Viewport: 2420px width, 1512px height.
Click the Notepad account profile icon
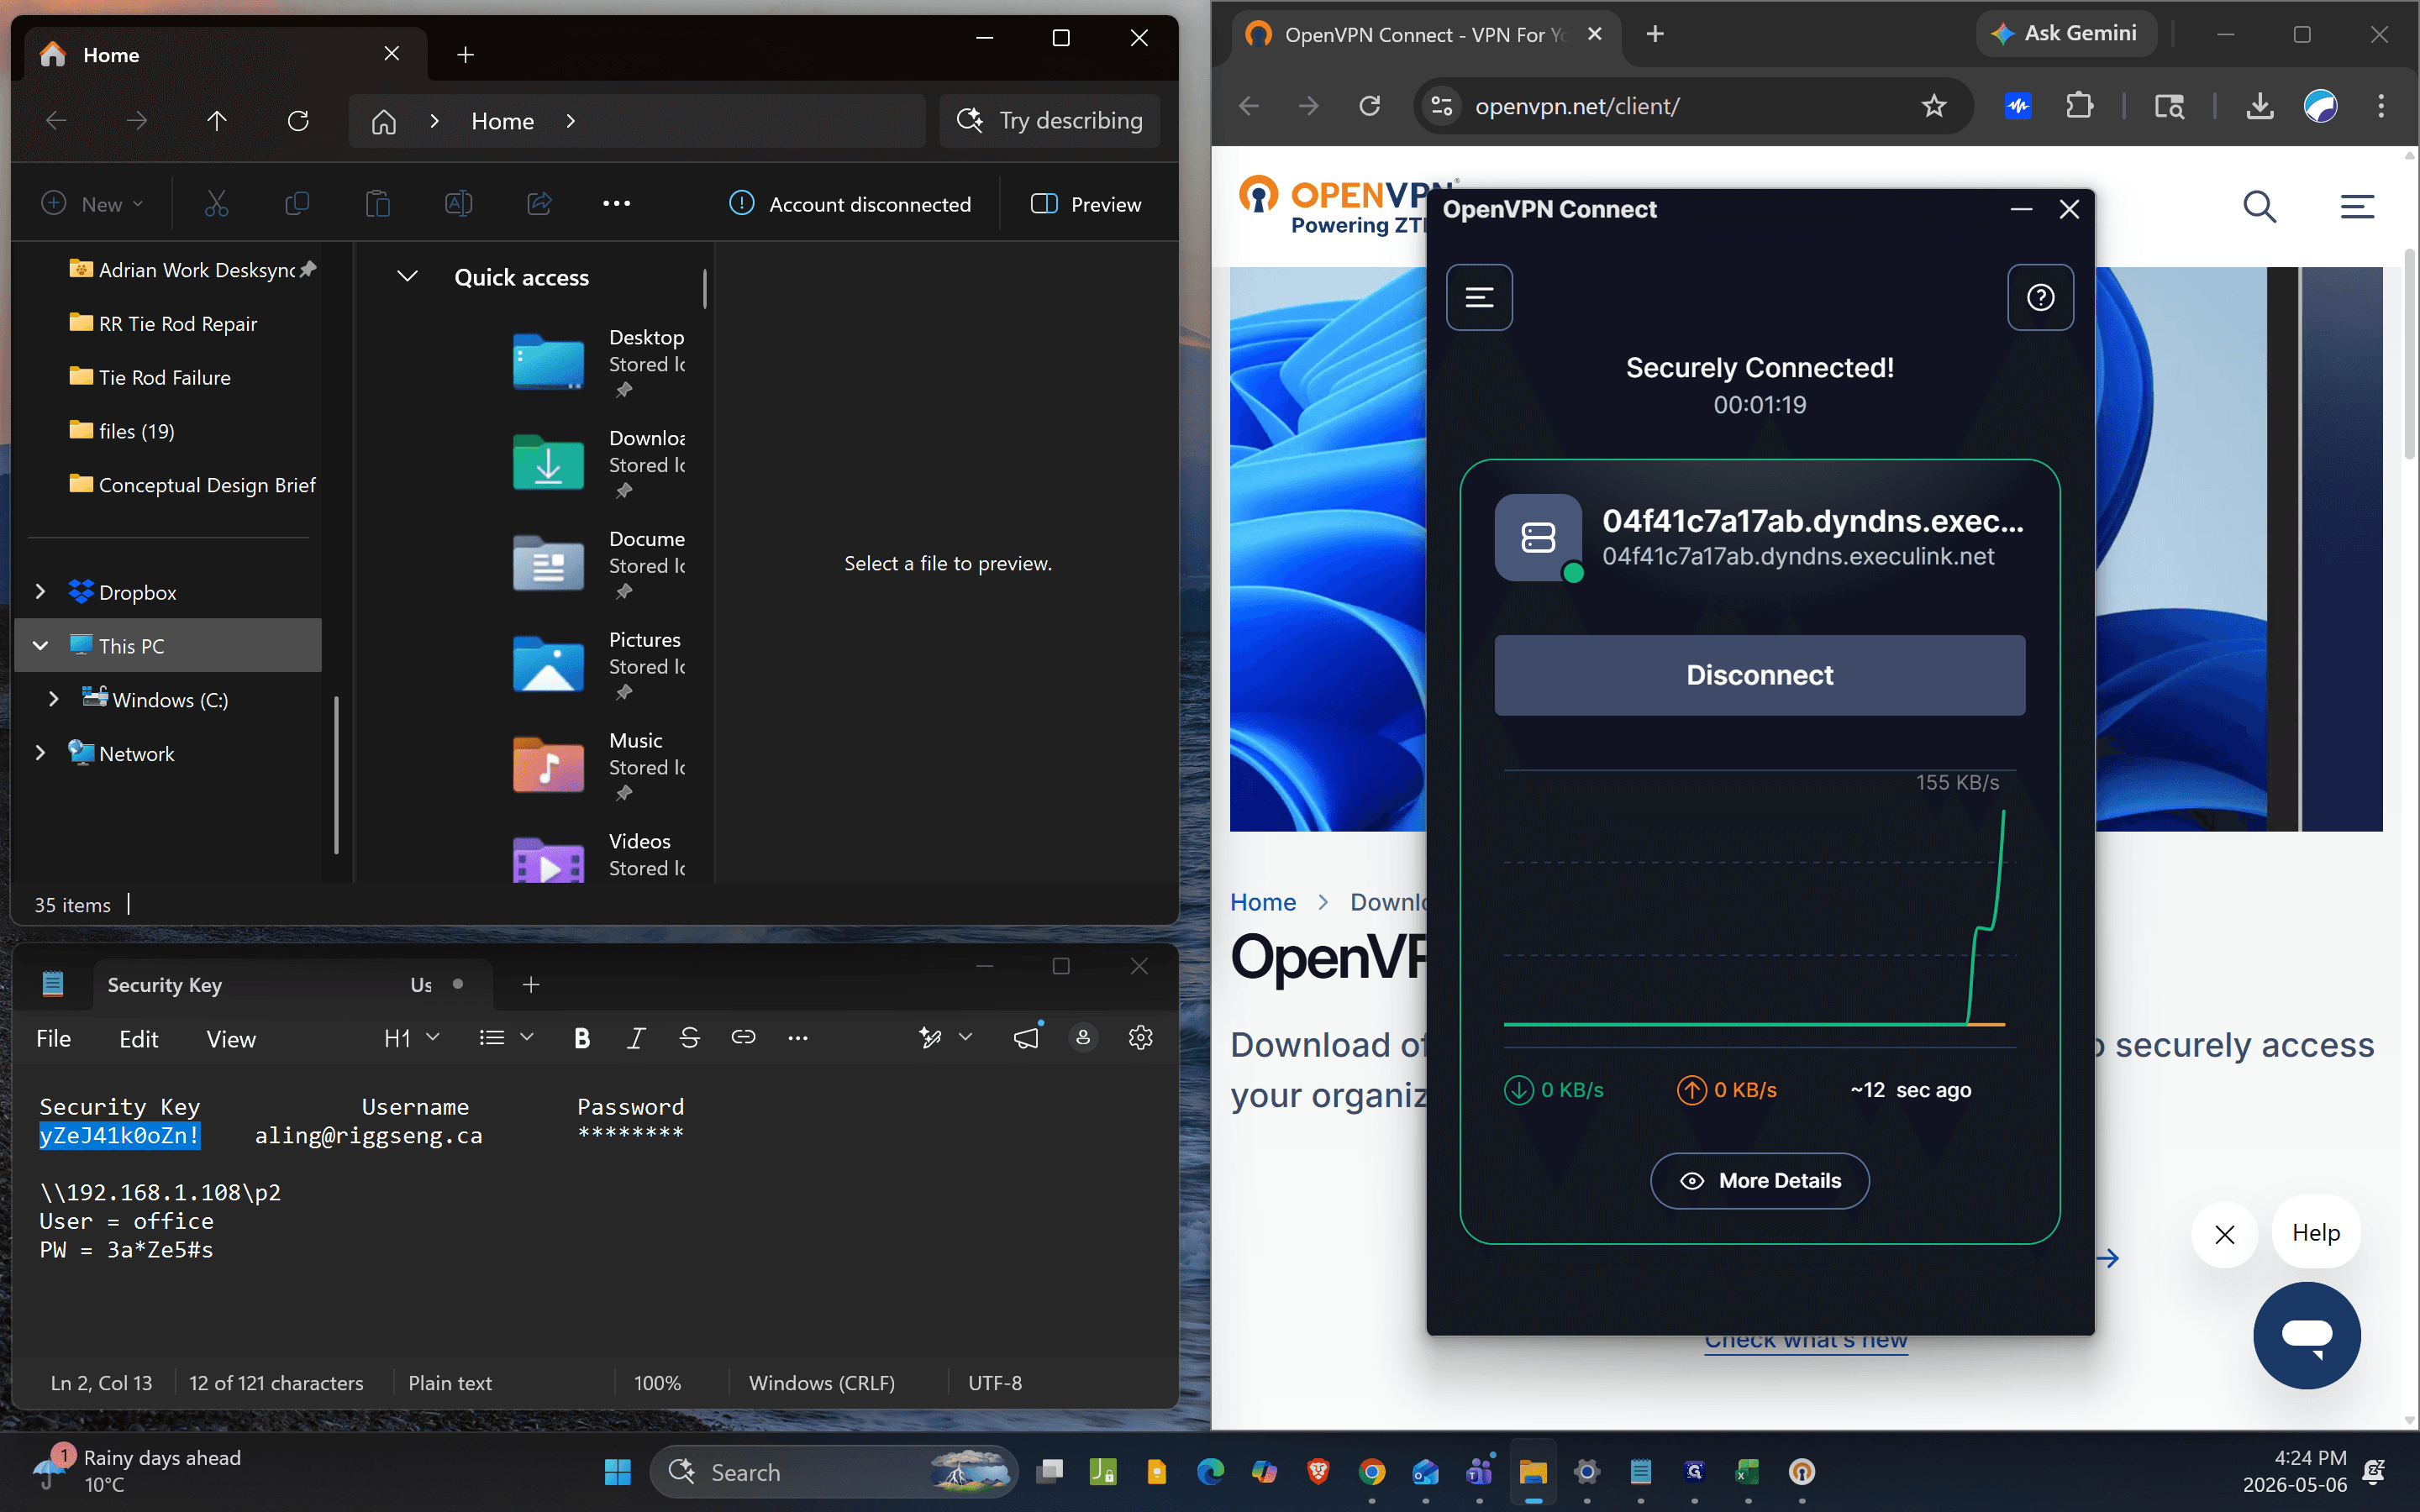pos(1083,1039)
